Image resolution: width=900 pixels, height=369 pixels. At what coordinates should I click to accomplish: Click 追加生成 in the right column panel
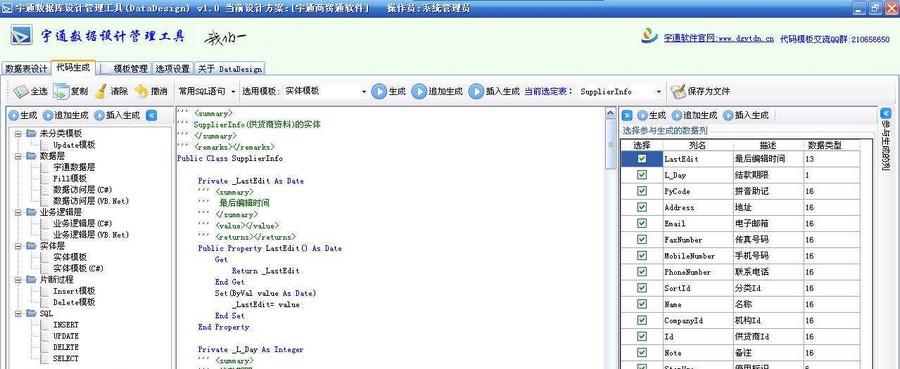(695, 115)
